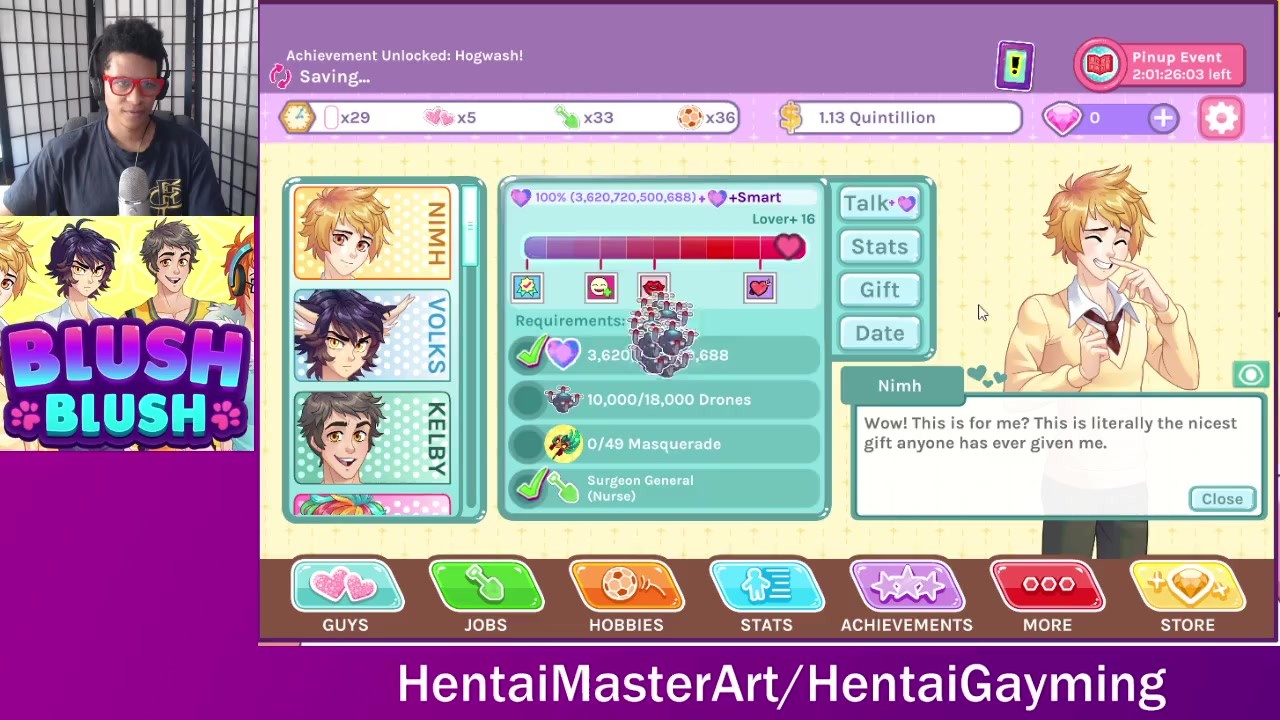Click the Gift button
This screenshot has width=1280, height=720.
tap(880, 290)
